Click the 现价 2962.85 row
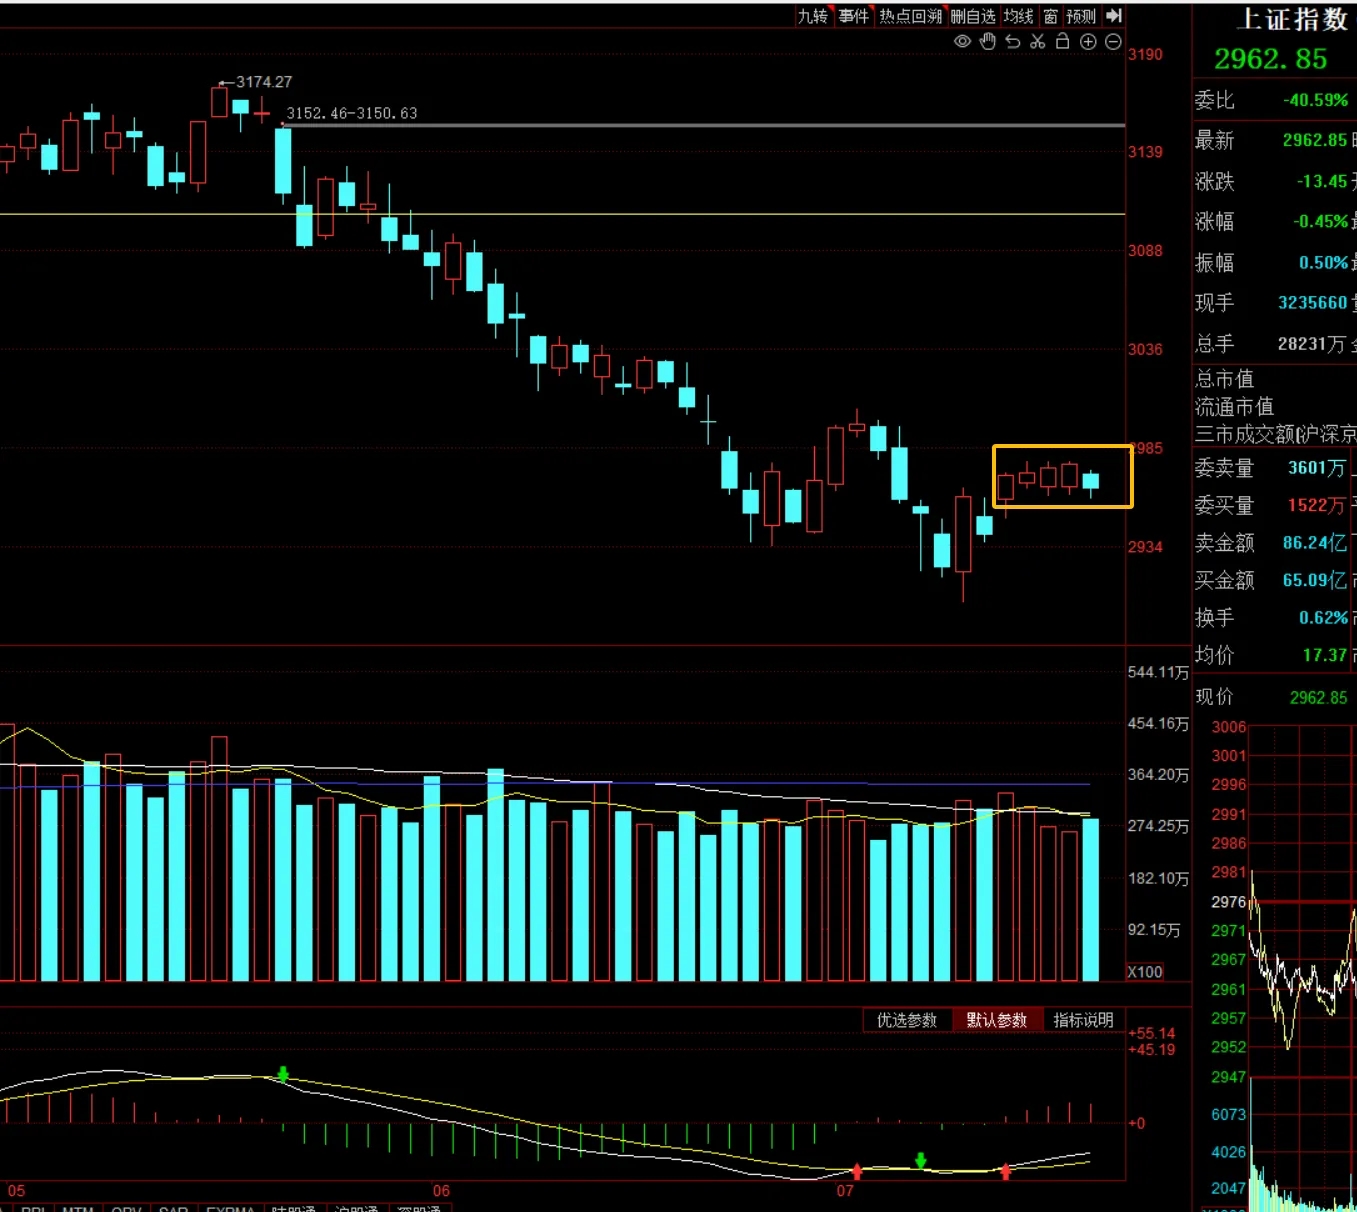 (x=1272, y=697)
